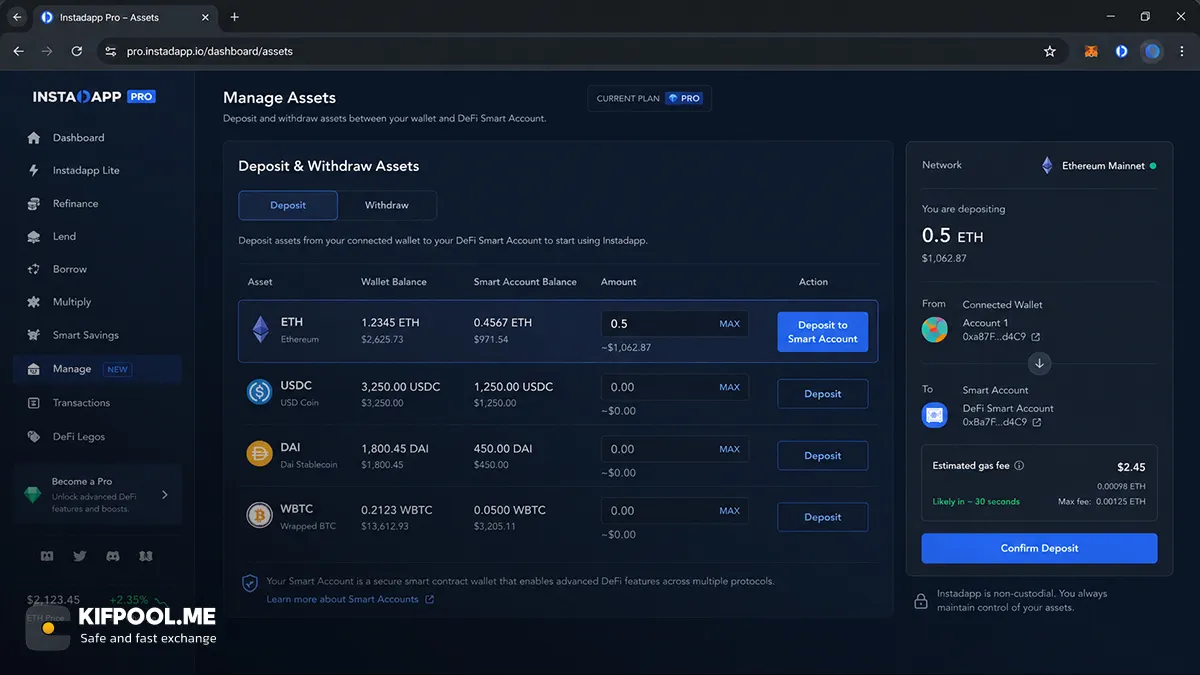Screen dimensions: 1200x675
Task: Reload the page
Action: [77, 51]
